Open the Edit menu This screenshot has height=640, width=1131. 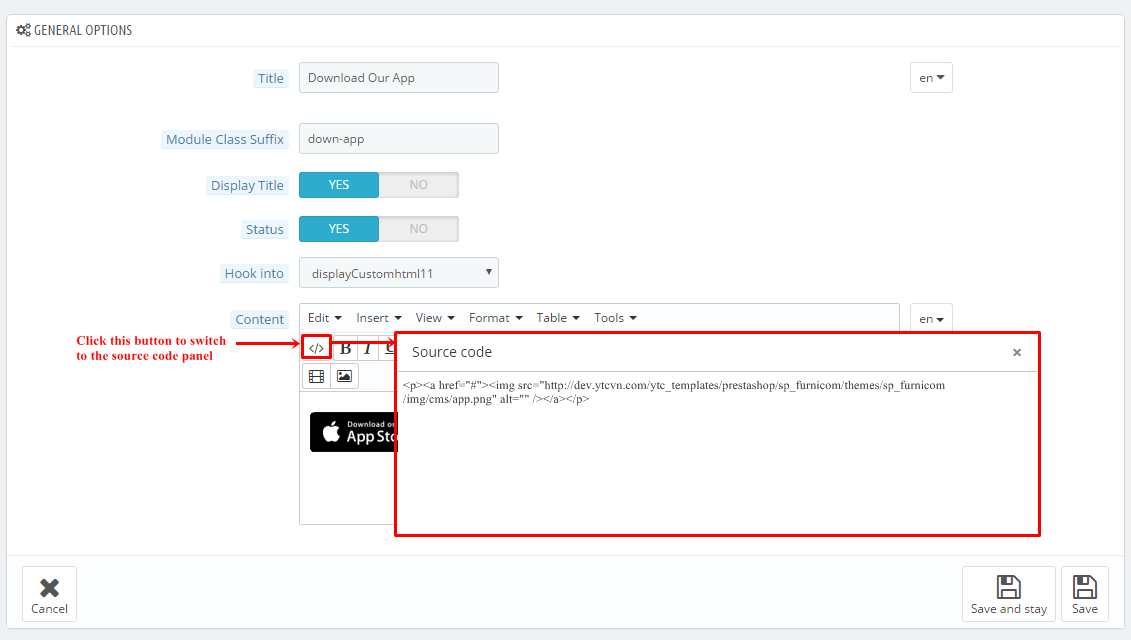tap(324, 317)
